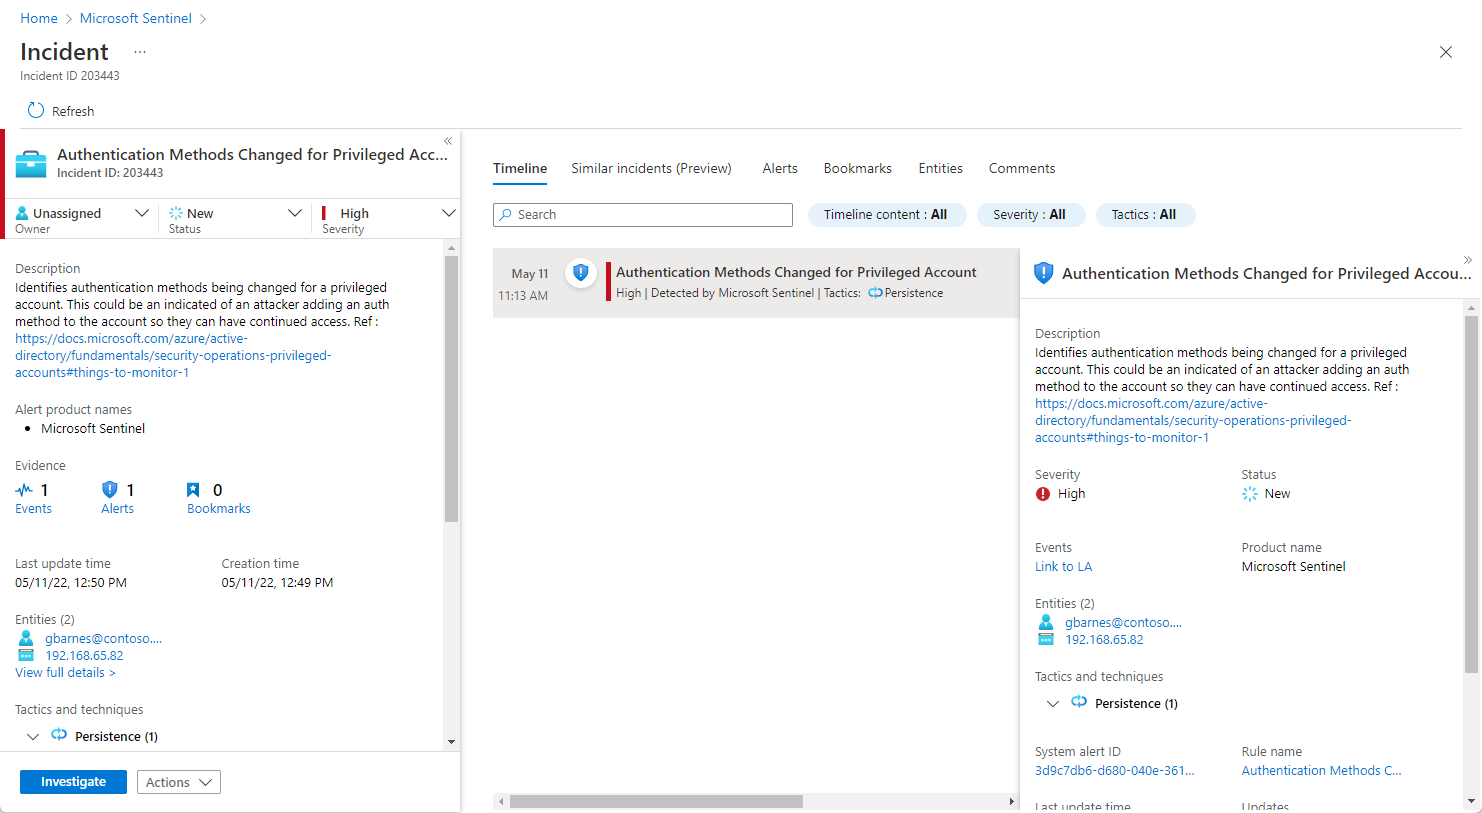Expand the Actions dropdown button

[178, 782]
